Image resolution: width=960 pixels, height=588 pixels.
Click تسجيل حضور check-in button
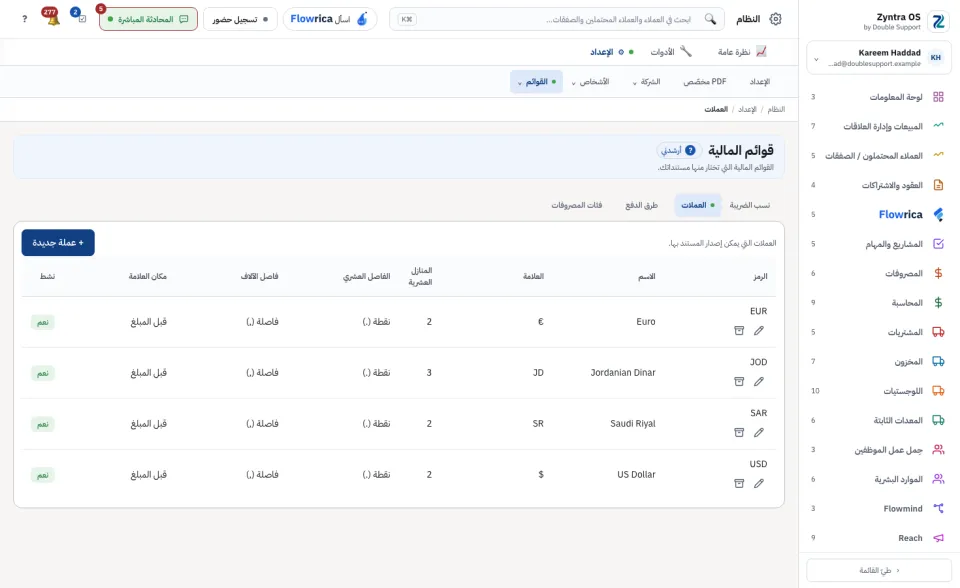pyautogui.click(x=240, y=19)
